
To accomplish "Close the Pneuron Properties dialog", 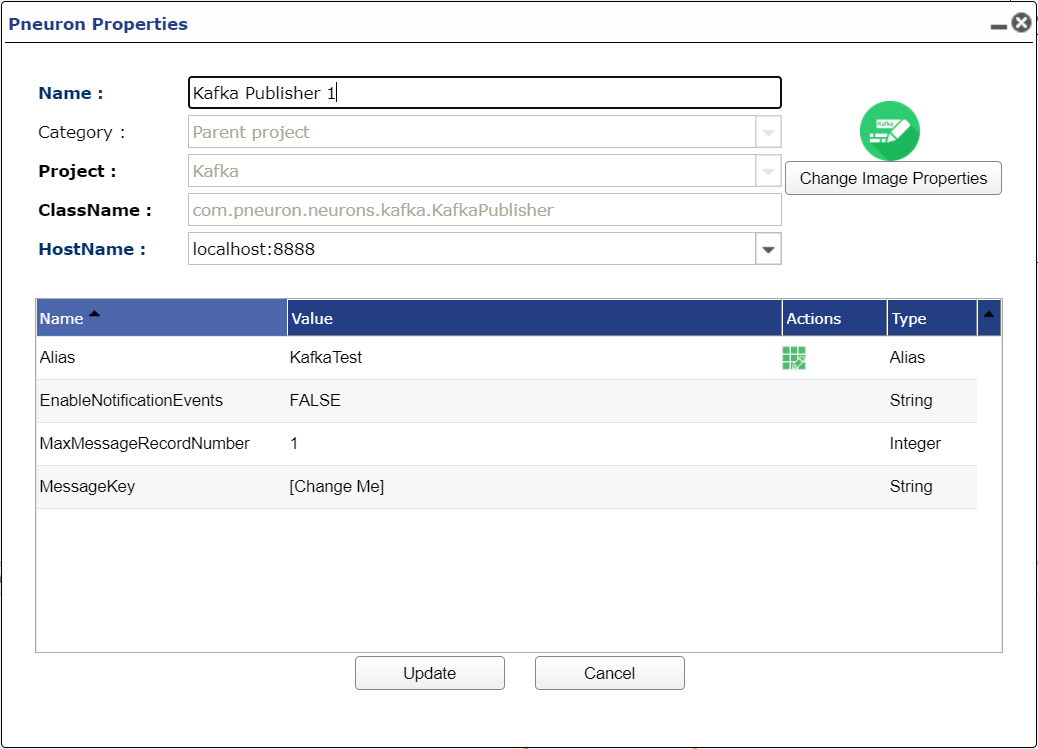I will [x=1021, y=23].
